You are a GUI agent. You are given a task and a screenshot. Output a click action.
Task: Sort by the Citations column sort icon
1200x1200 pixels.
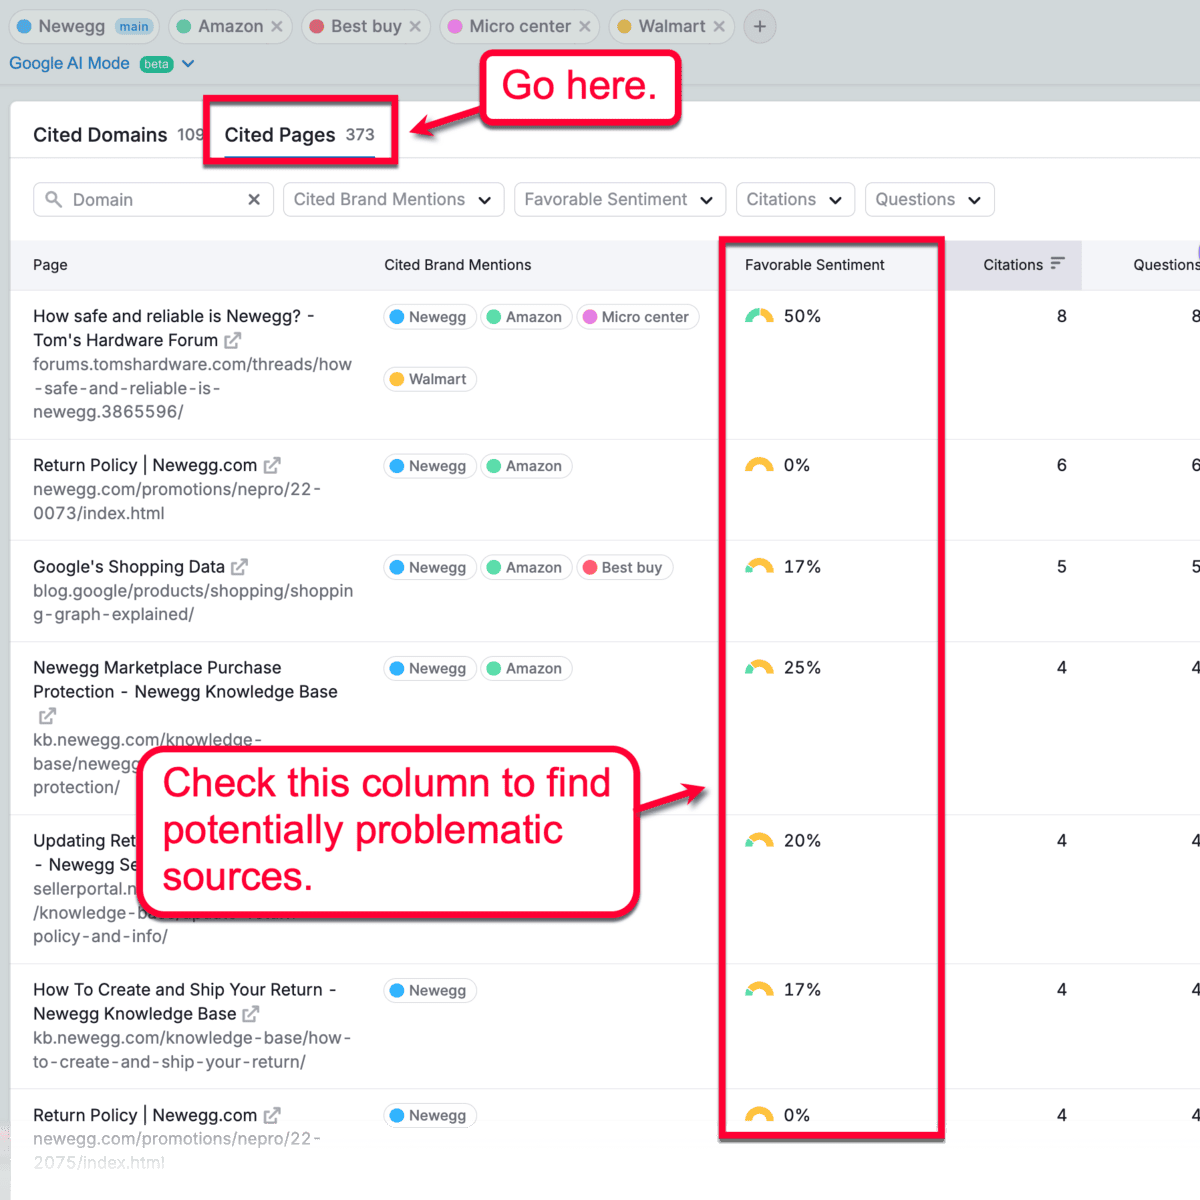pos(1058,264)
